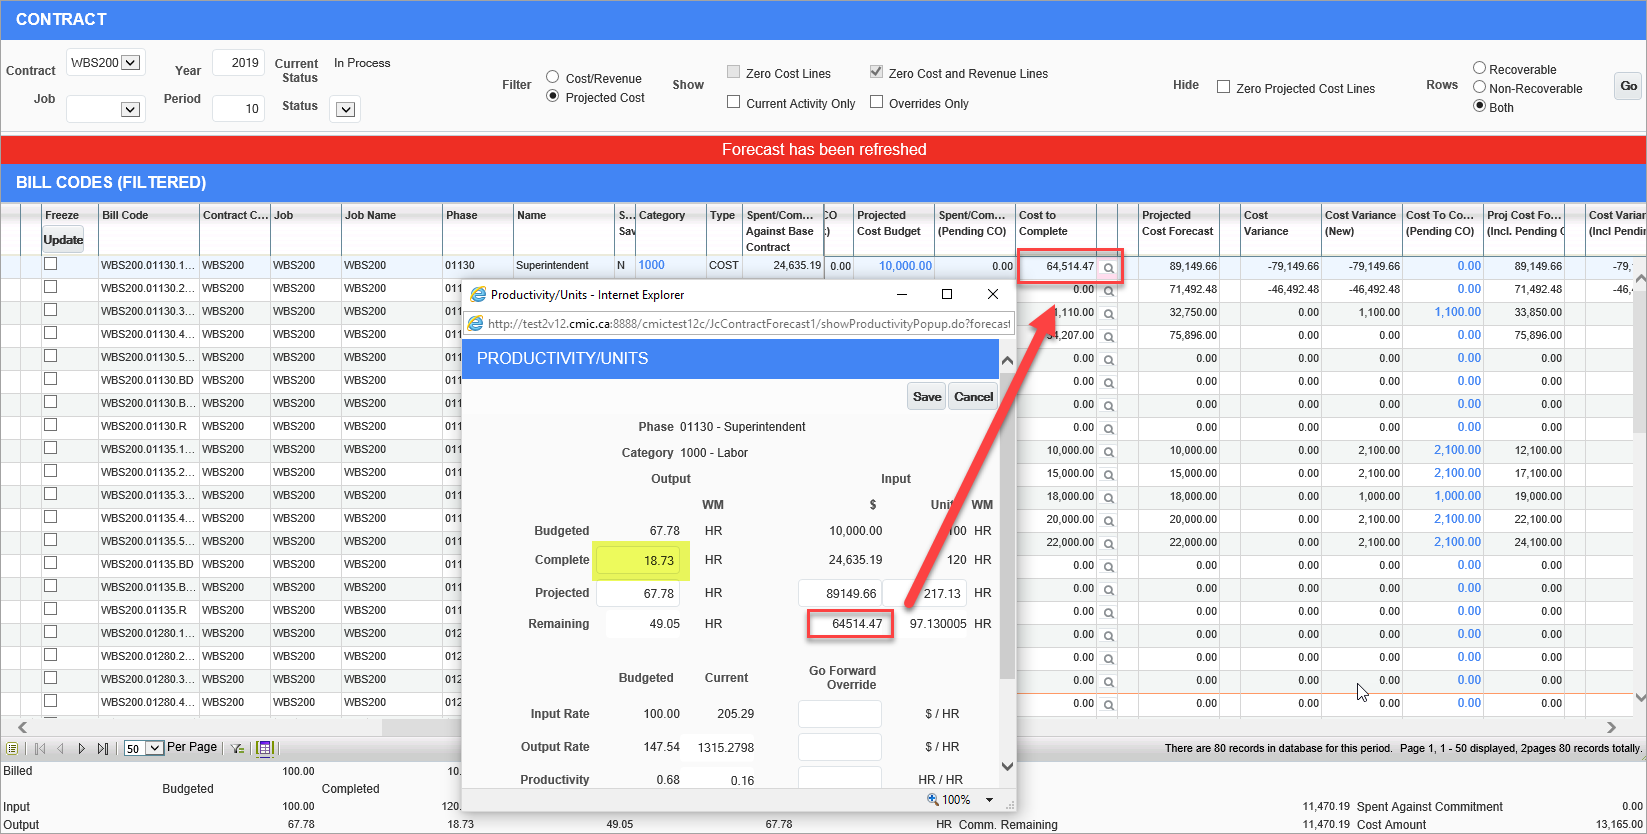This screenshot has width=1647, height=834.
Task: Click magnifier icon on WBS200.01130.3 row
Action: pyautogui.click(x=1108, y=313)
